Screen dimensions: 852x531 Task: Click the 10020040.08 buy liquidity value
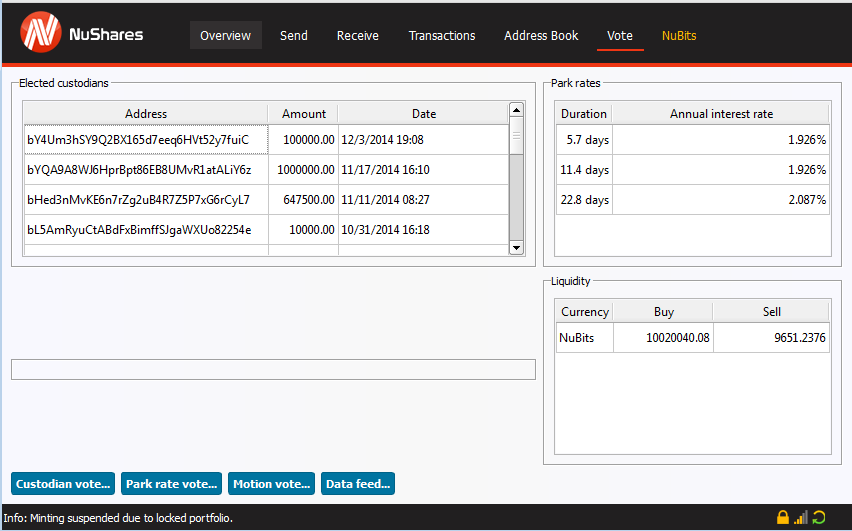[x=663, y=338]
